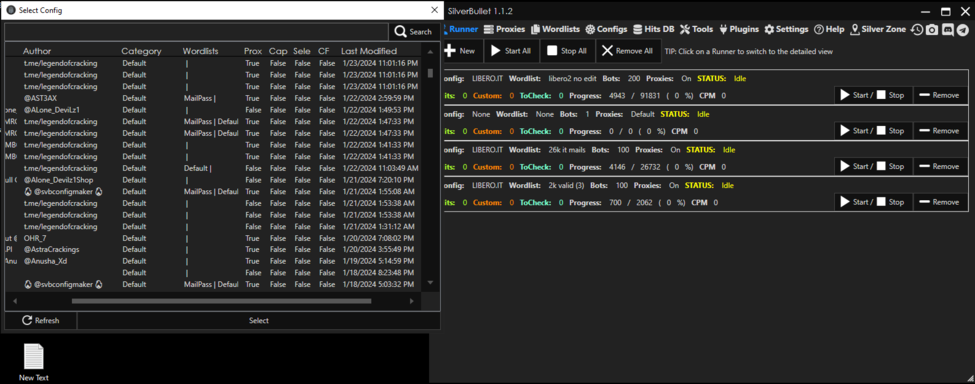Select the config row by @Alone_Devilz1Shop

(x=213, y=180)
